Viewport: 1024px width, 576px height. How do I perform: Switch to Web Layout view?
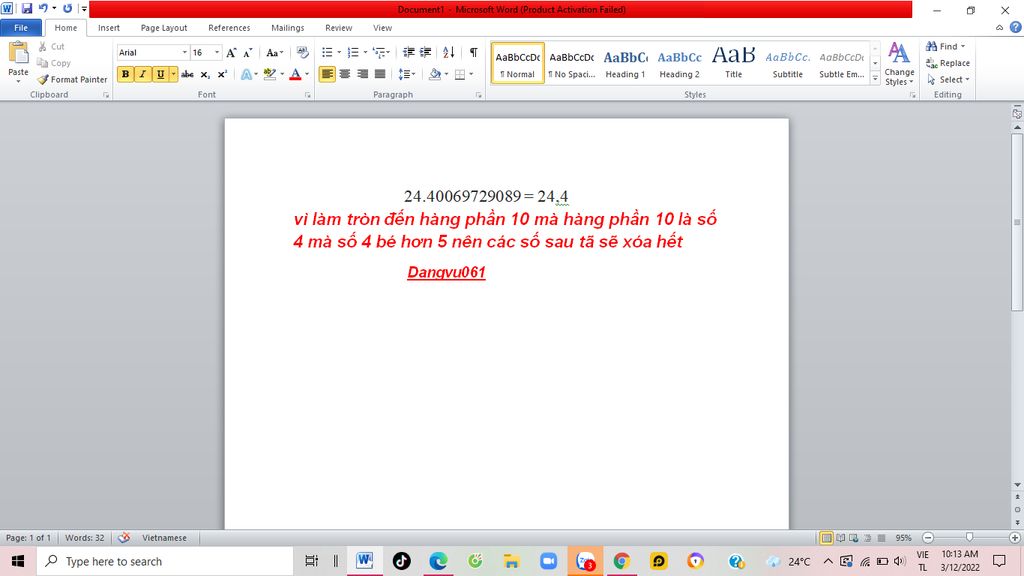(854, 537)
